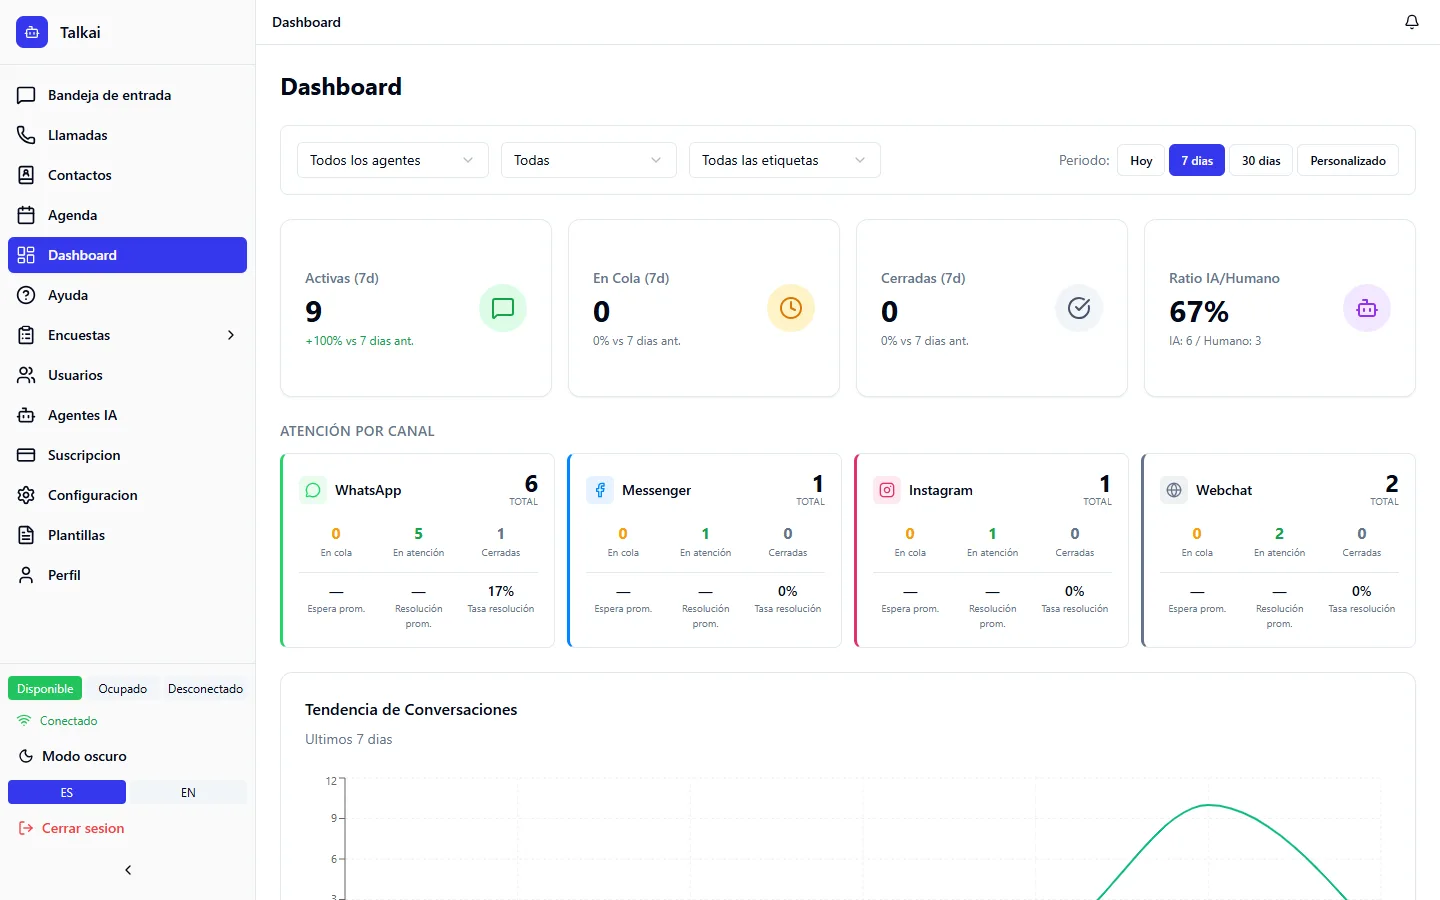Click the En Cola clock icon
The image size is (1440, 900).
791,308
